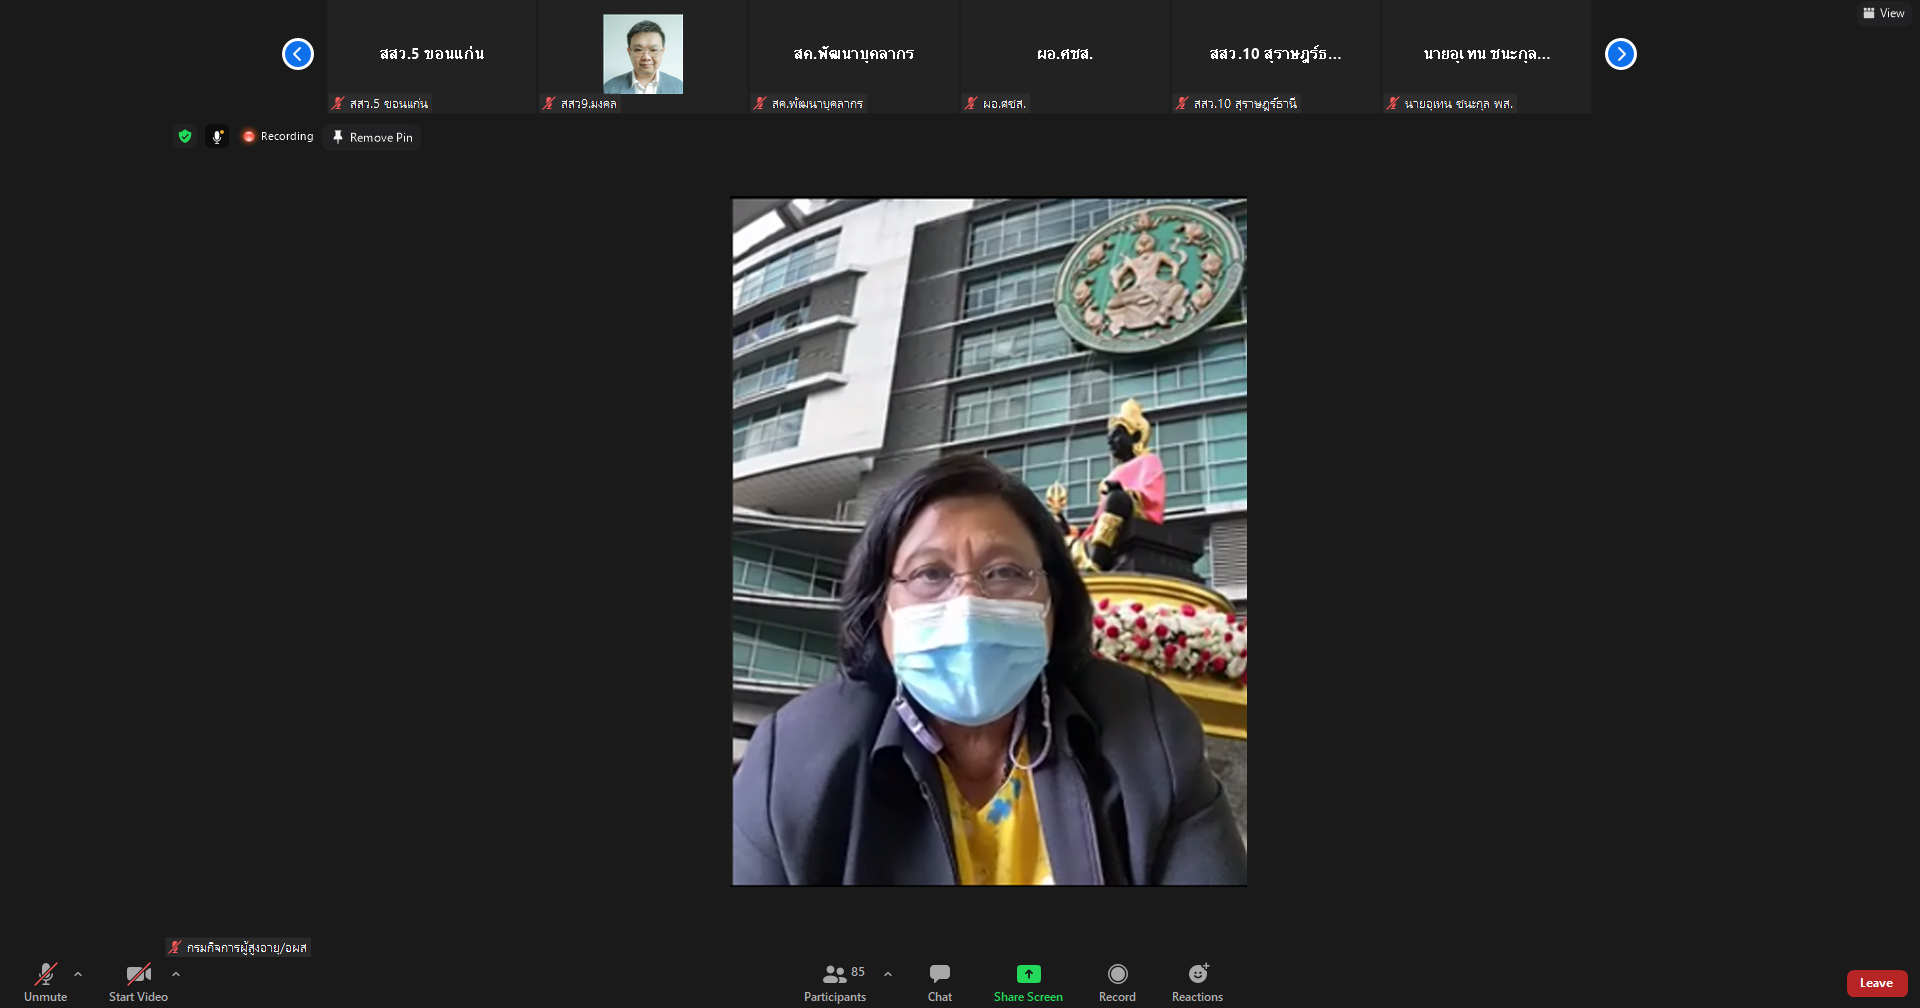Expand Participants options caret
The width and height of the screenshot is (1920, 1008).
coord(888,974)
